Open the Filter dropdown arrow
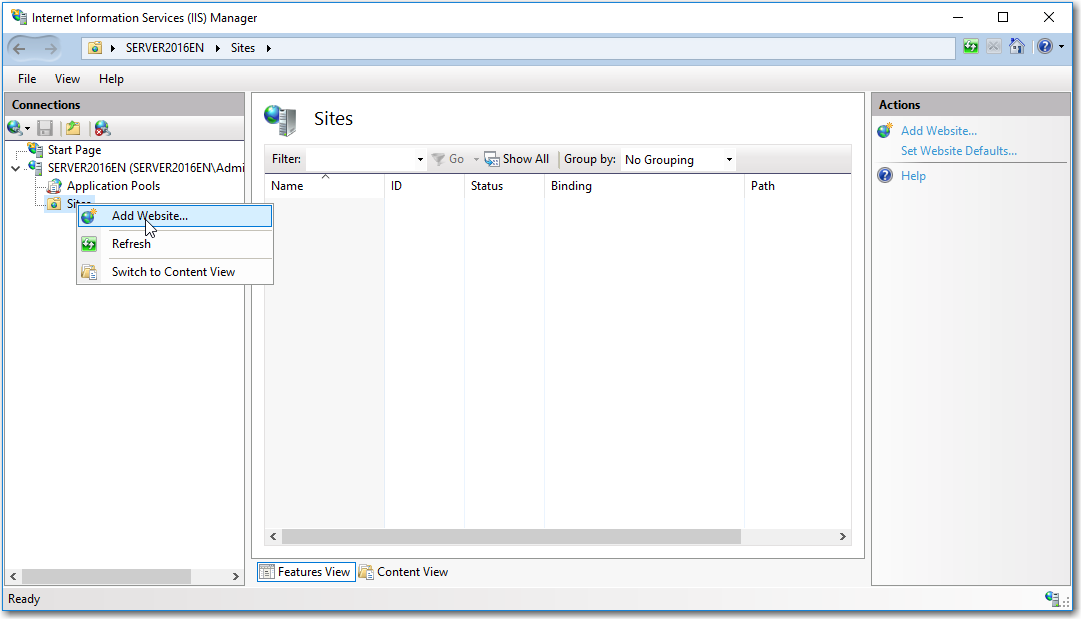Image resolution: width=1081 pixels, height=619 pixels. click(420, 159)
